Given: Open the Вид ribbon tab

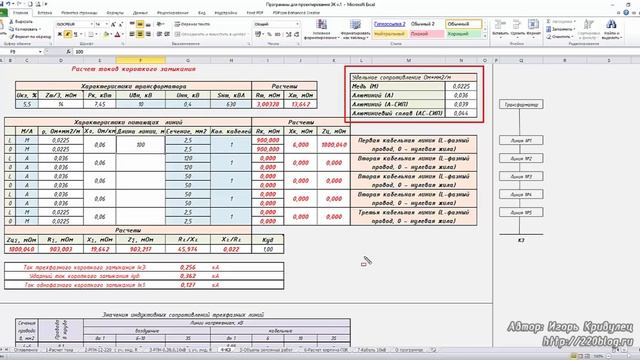Looking at the screenshot, I should (x=202, y=13).
